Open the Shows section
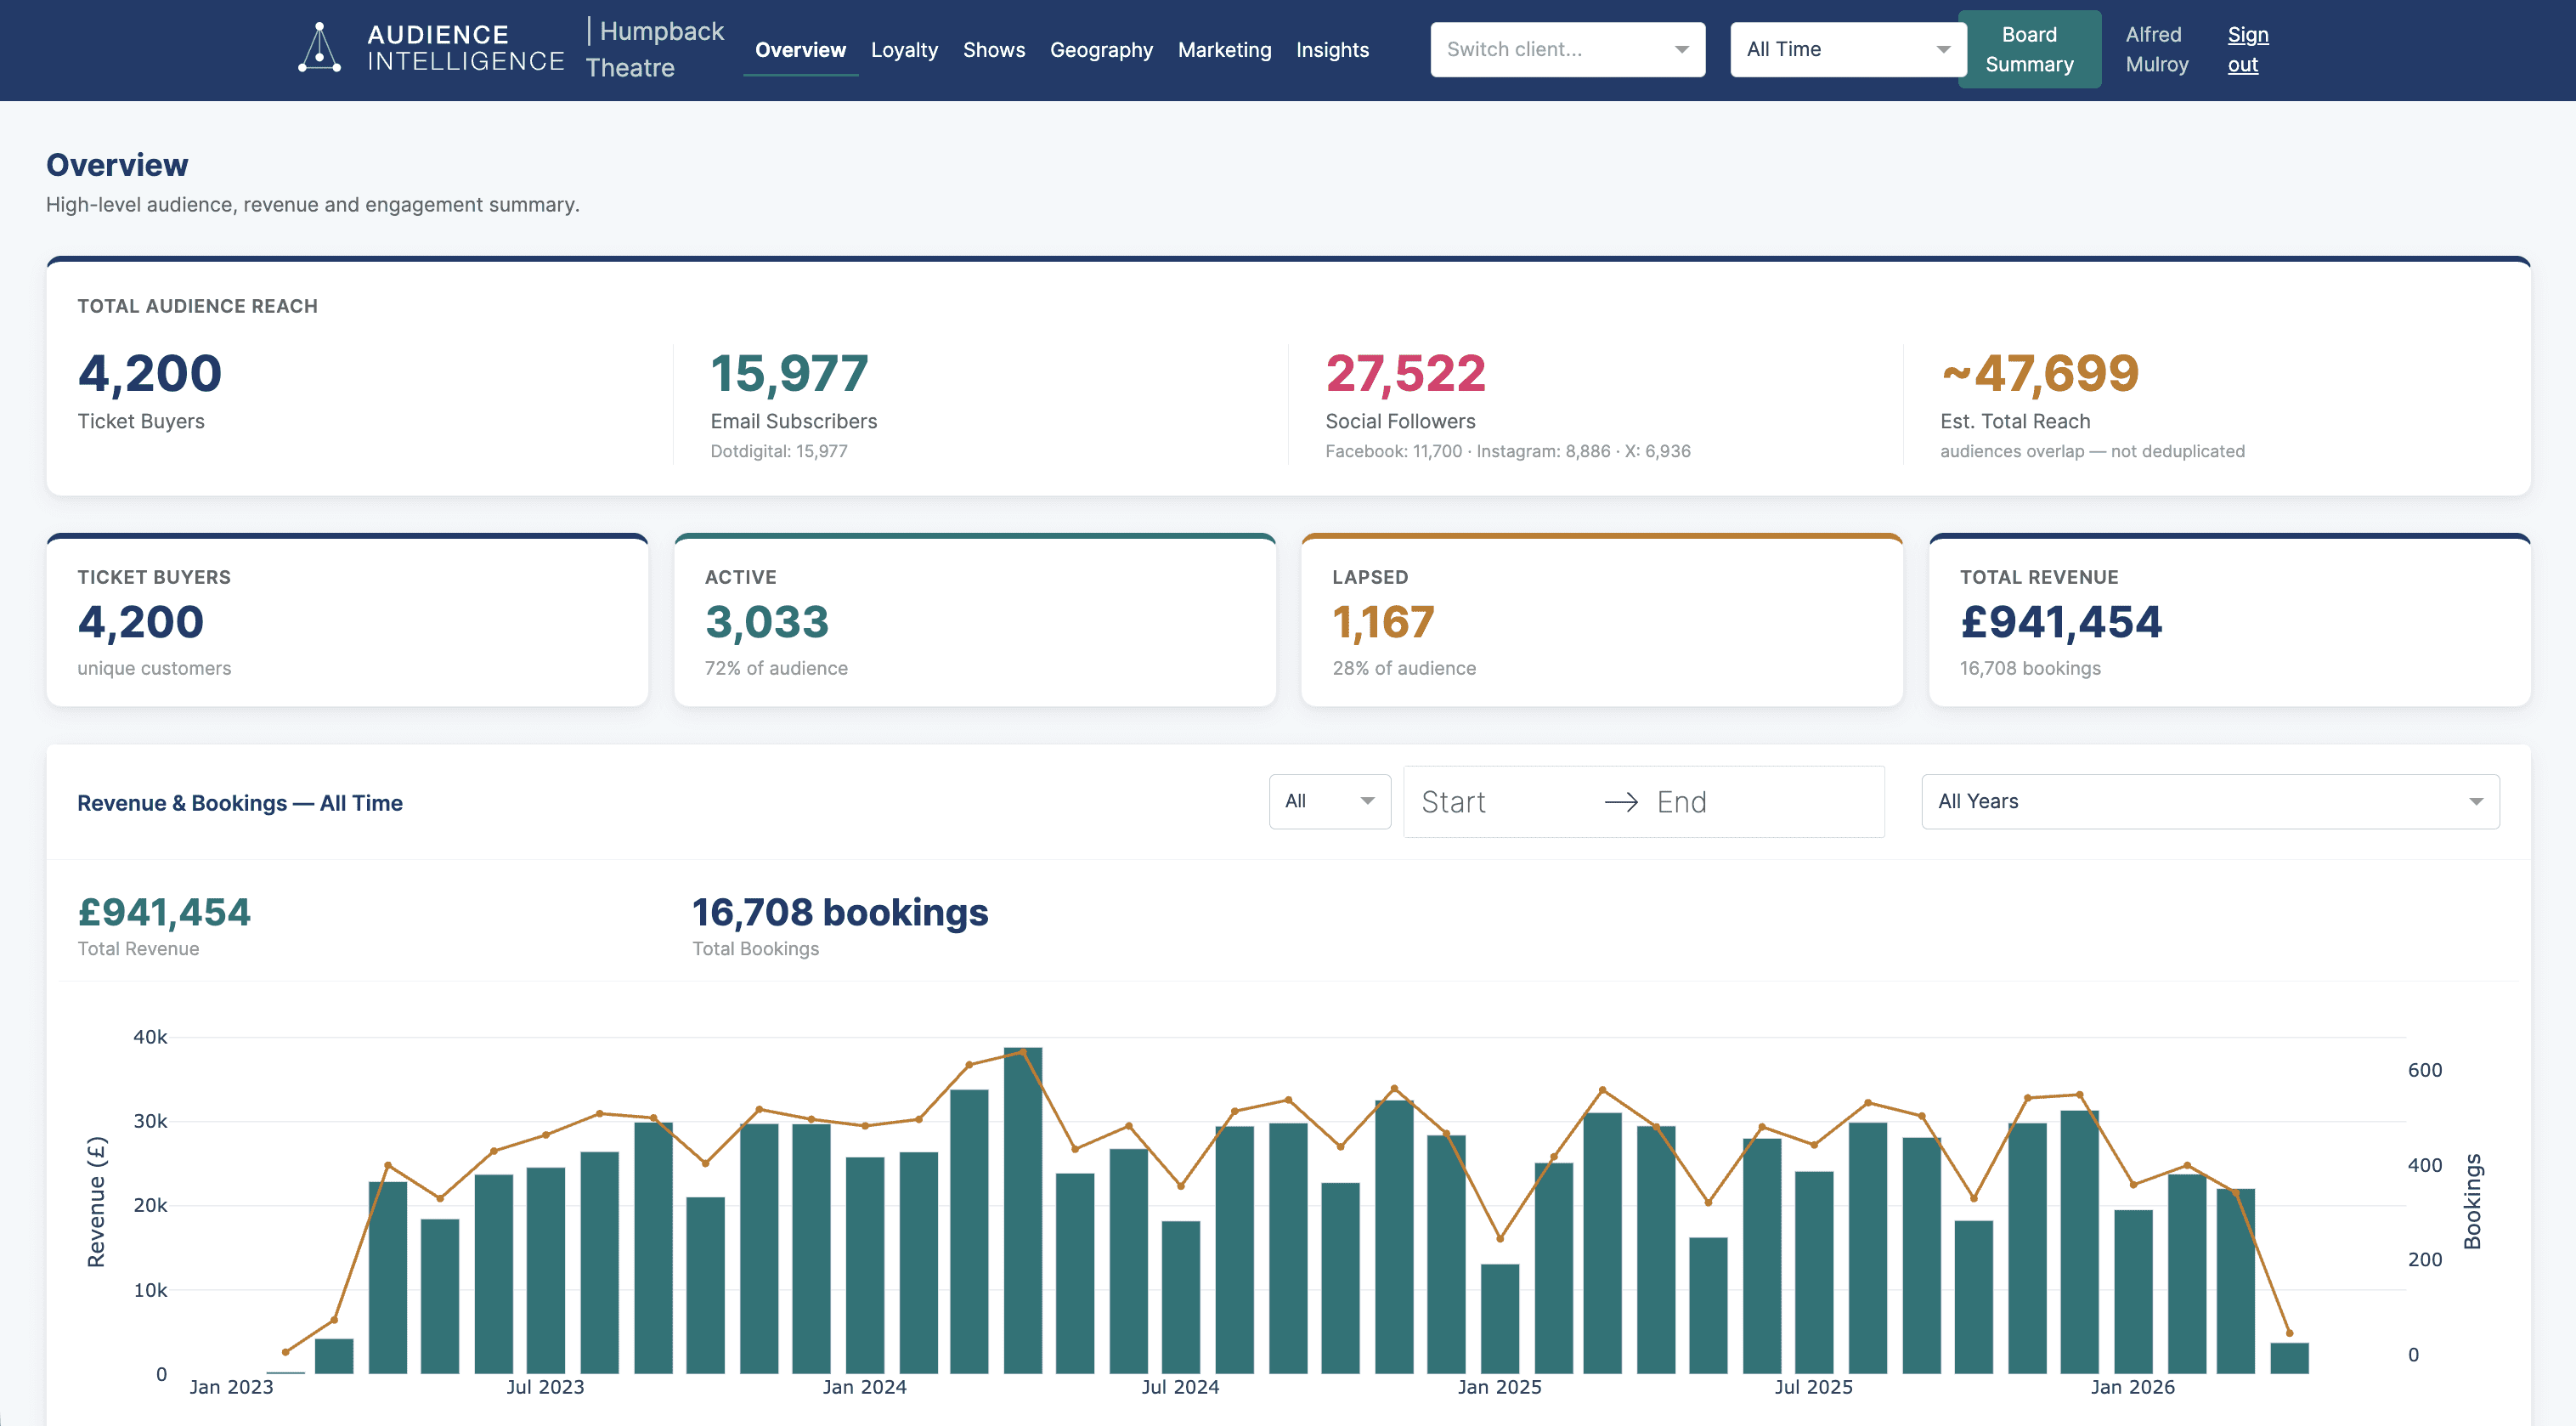2576x1426 pixels. pos(994,49)
